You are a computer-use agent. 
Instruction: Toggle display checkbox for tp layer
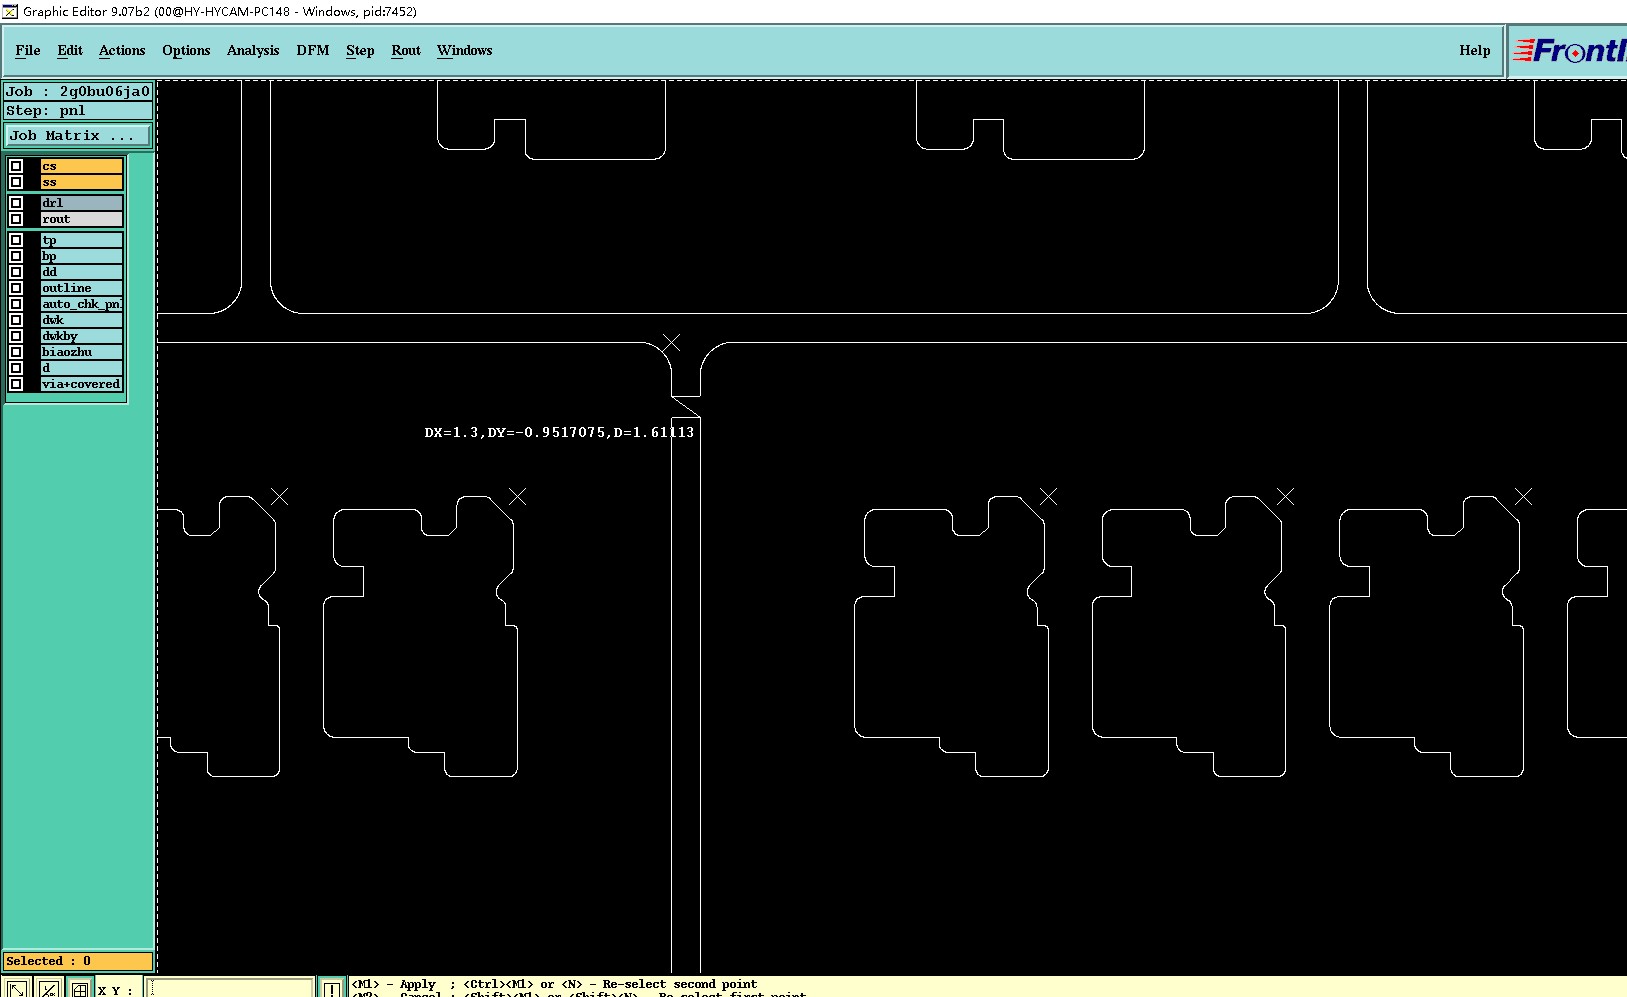tap(16, 240)
